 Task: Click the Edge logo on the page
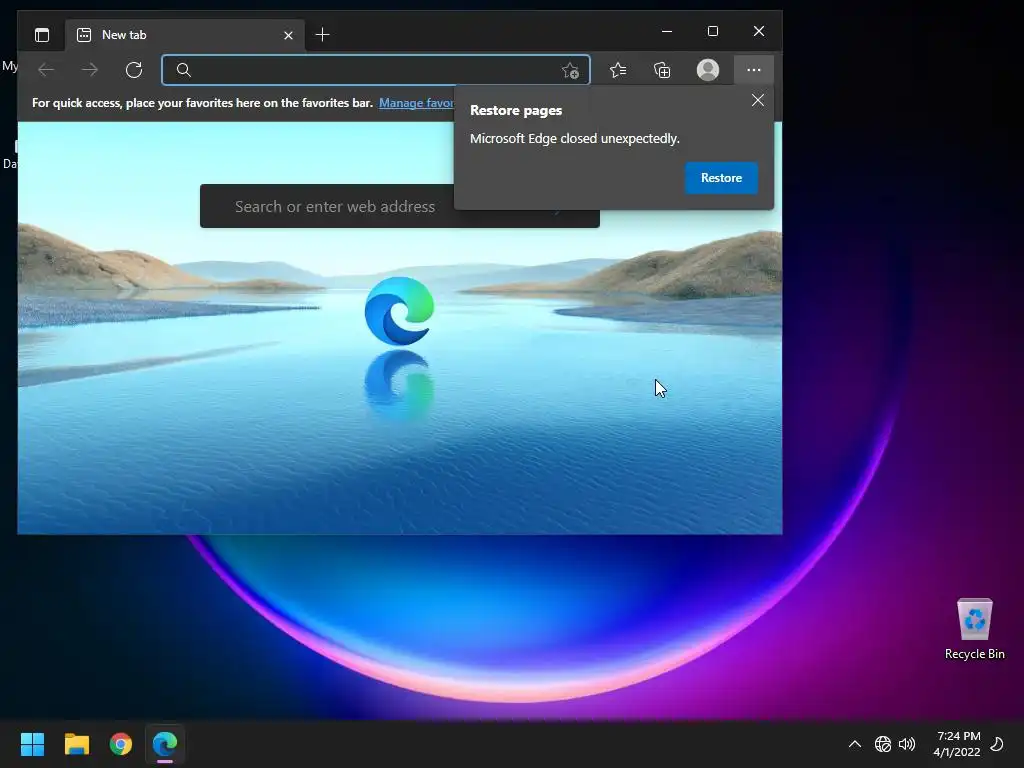pyautogui.click(x=399, y=311)
